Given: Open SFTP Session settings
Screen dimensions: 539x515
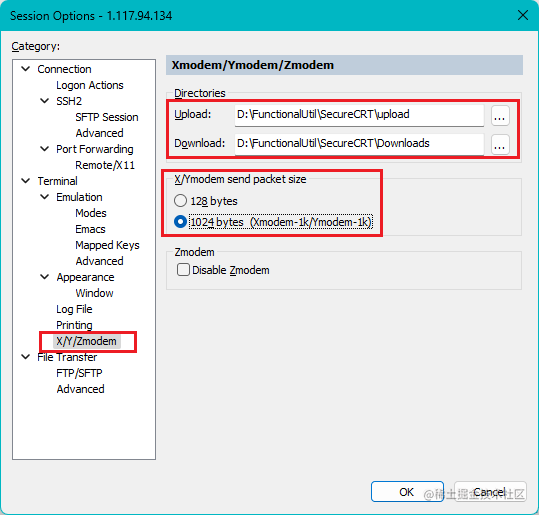Looking at the screenshot, I should [x=107, y=117].
